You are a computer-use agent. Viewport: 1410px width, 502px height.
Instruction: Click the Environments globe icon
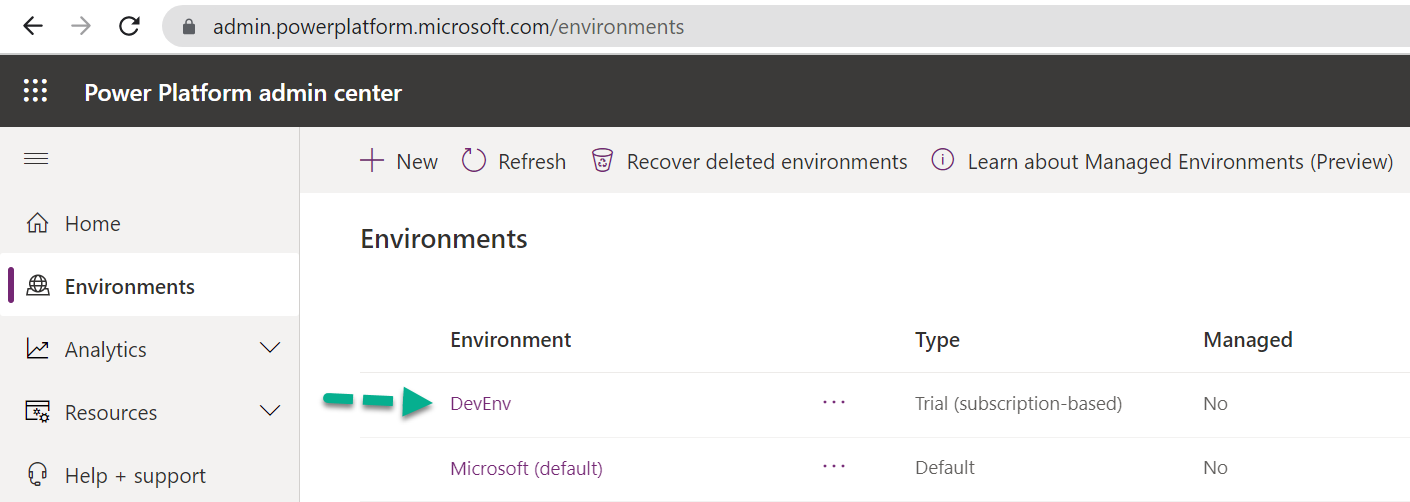pos(38,287)
